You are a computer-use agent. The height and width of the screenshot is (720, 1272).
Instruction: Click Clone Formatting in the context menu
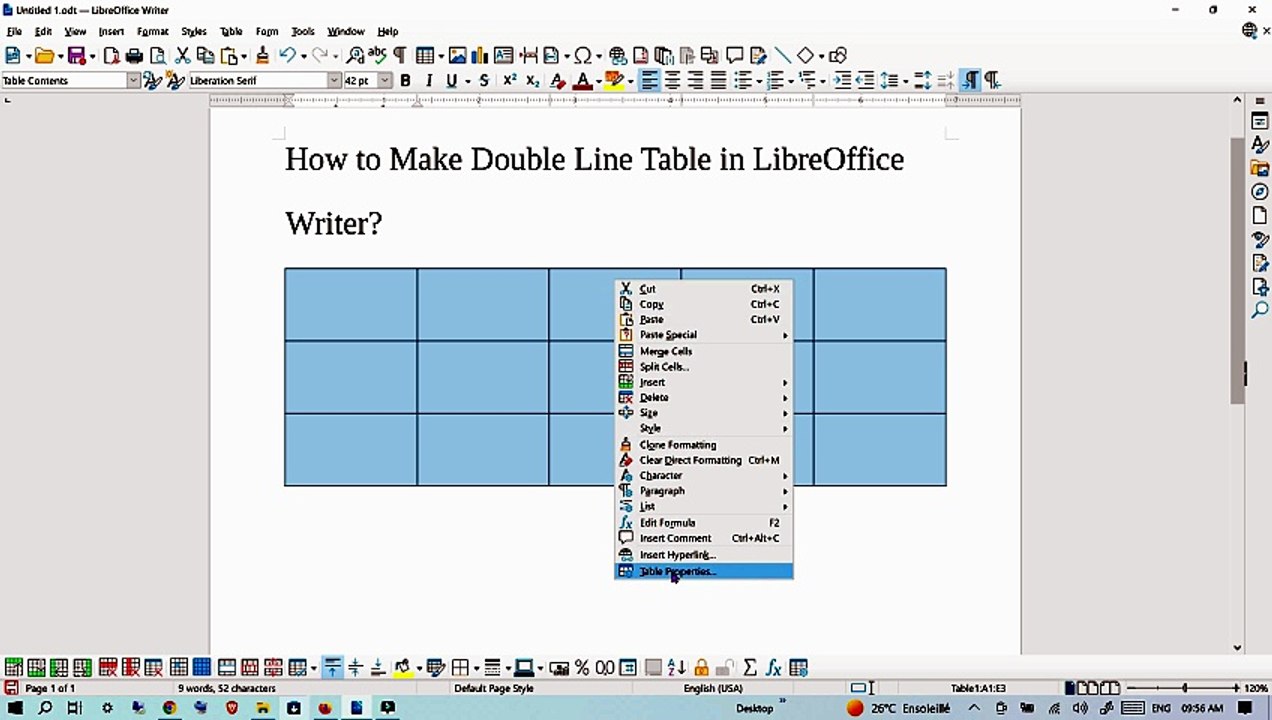coord(703,445)
